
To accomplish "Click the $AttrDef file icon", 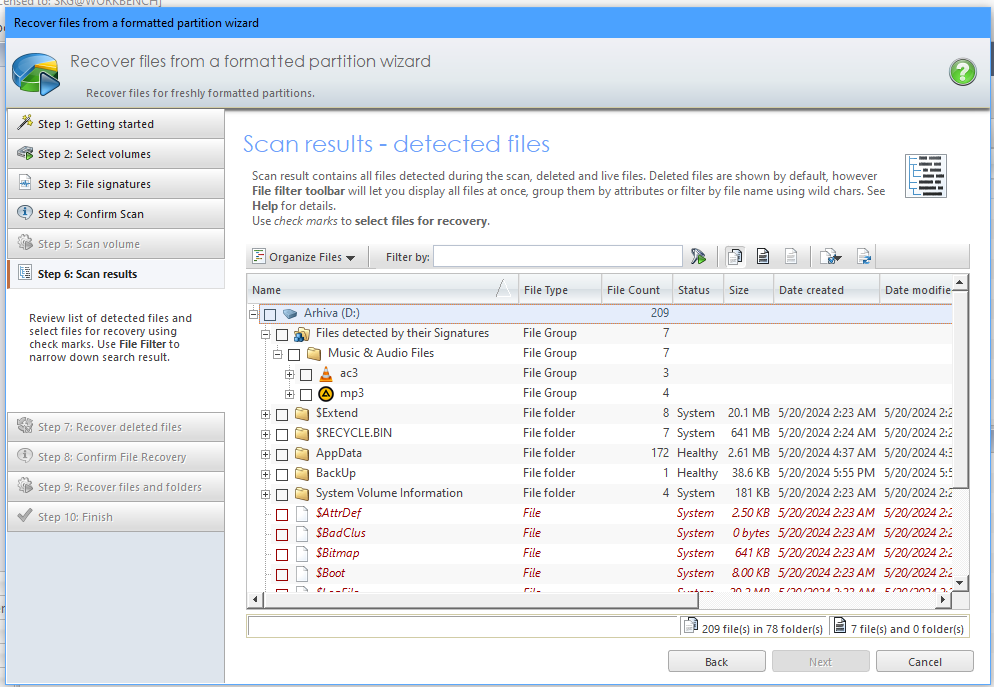I will (302, 513).
